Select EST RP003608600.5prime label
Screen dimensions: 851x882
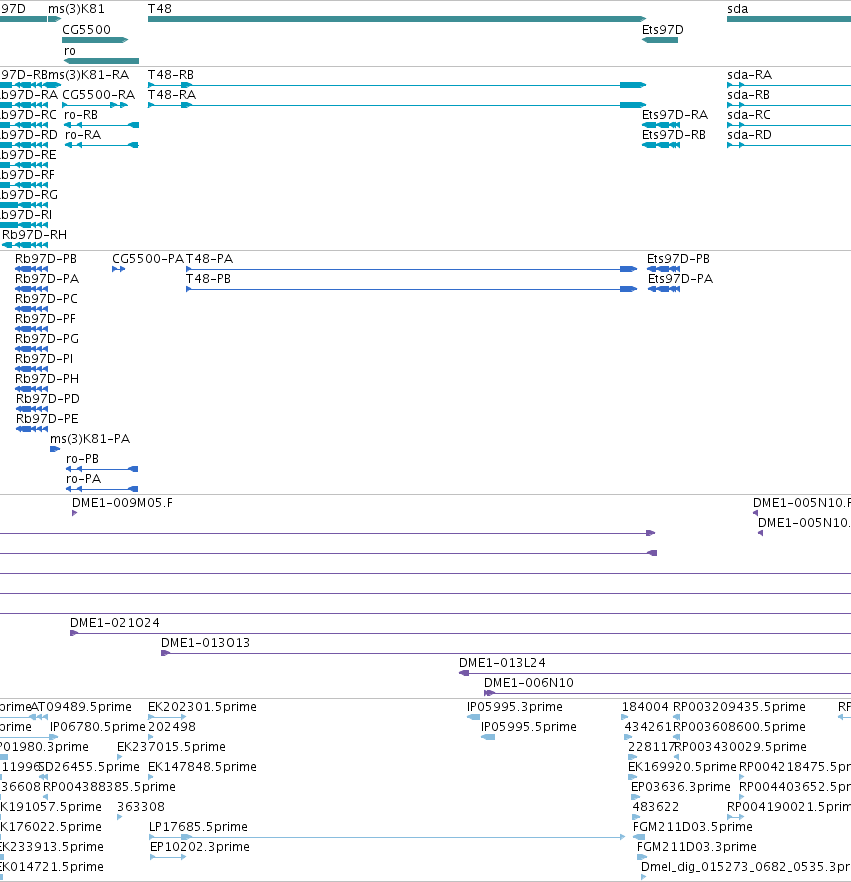coord(739,727)
